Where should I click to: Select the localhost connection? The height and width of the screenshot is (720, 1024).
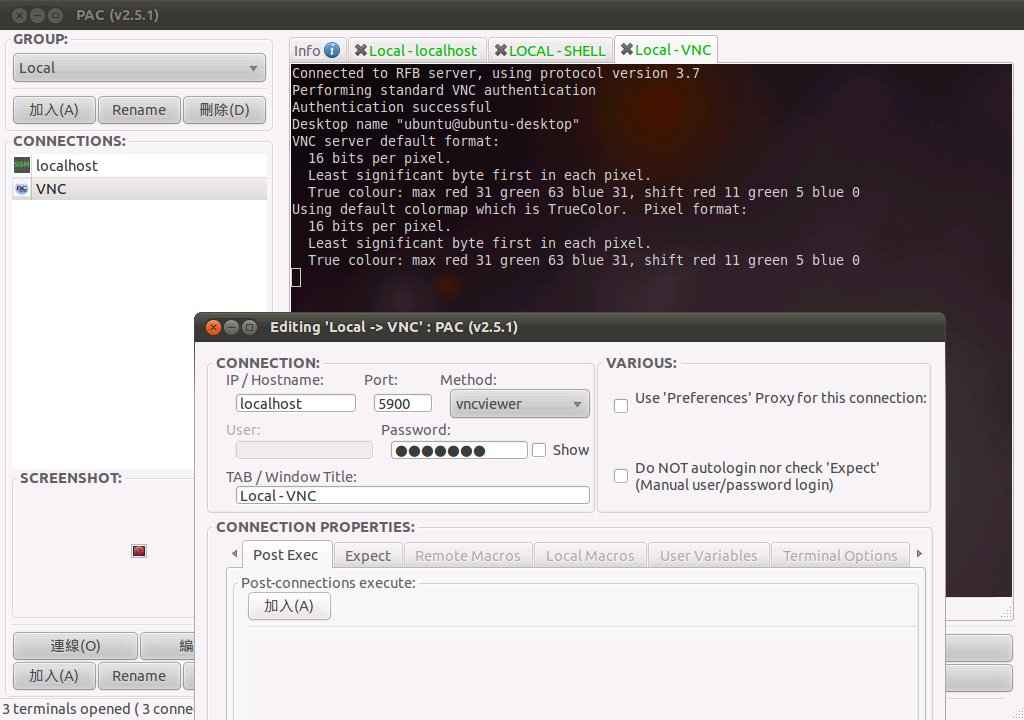(139, 166)
